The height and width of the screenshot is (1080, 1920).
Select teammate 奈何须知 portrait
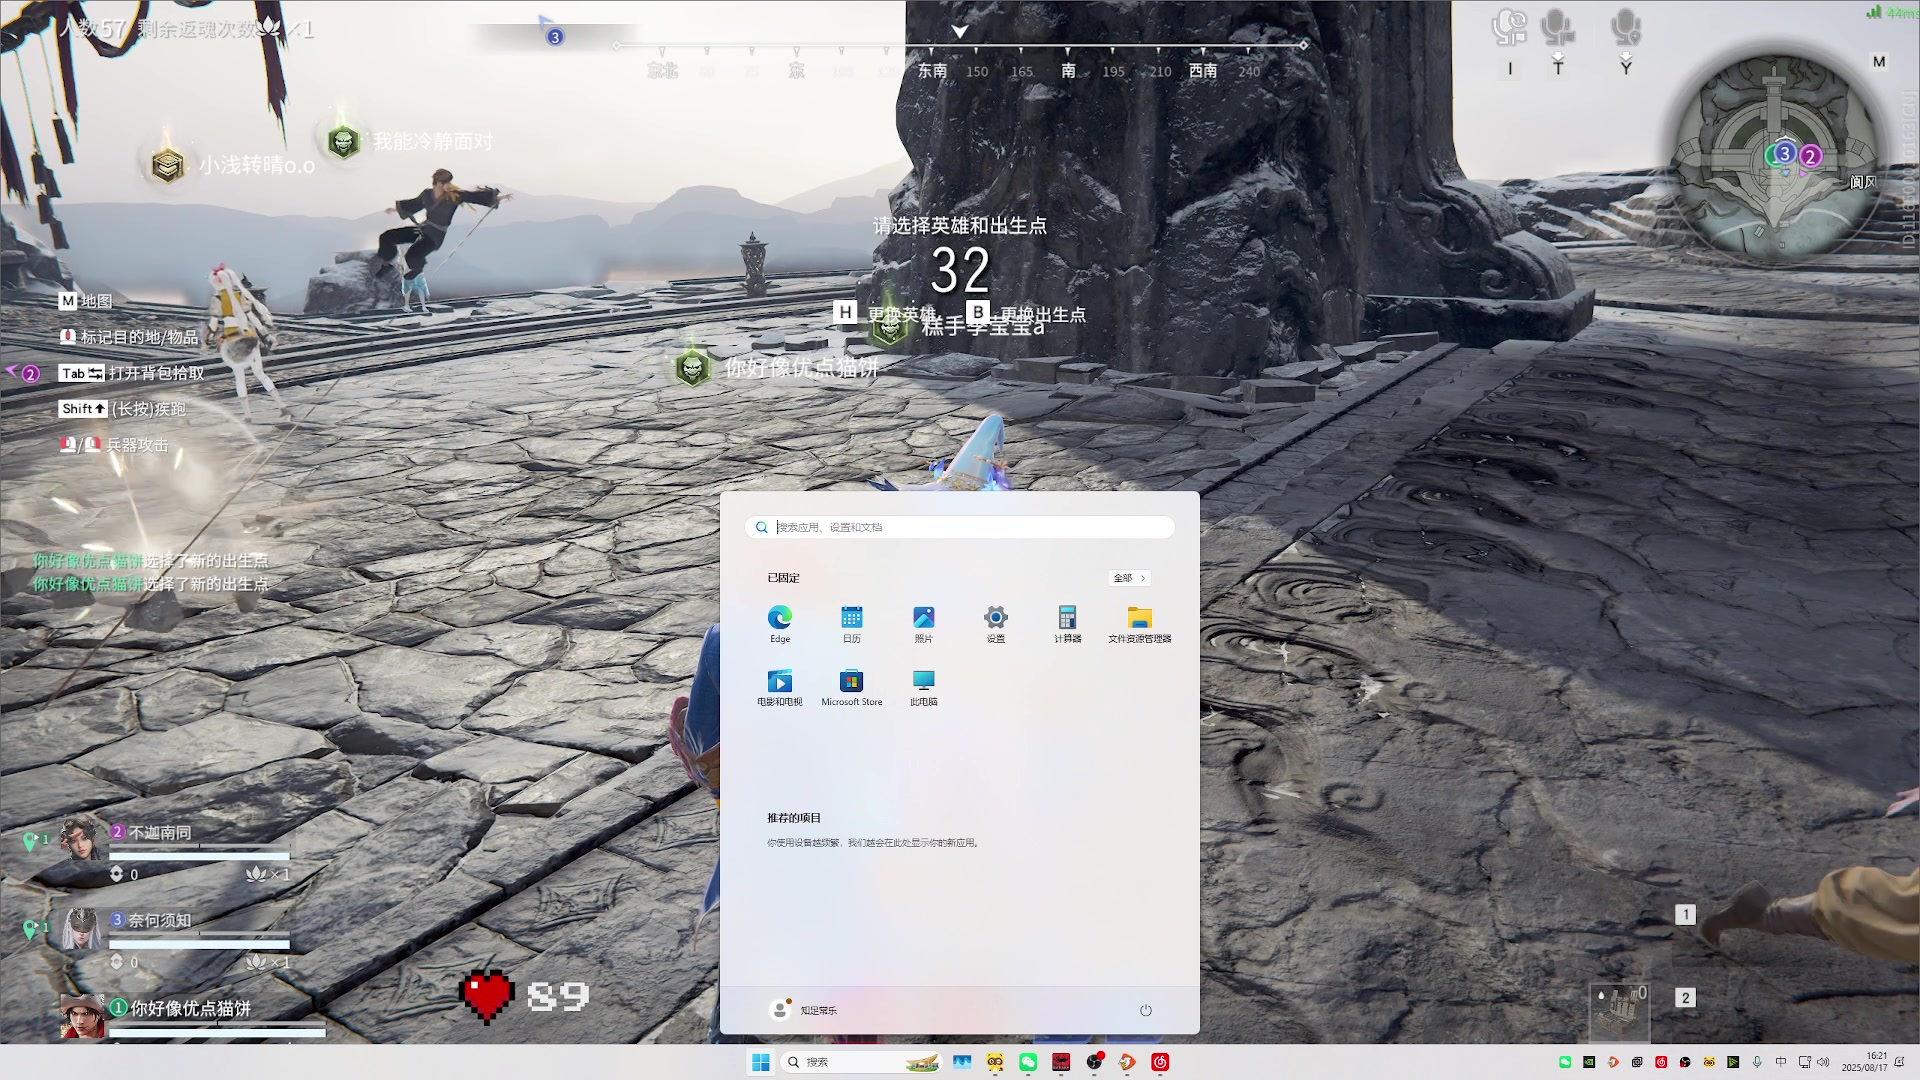82,928
